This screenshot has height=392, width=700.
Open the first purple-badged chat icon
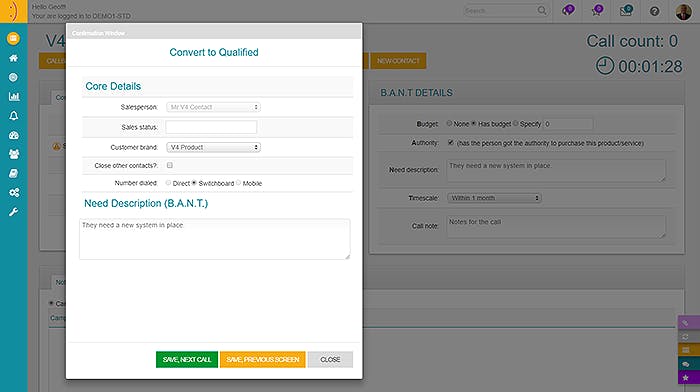pos(568,11)
